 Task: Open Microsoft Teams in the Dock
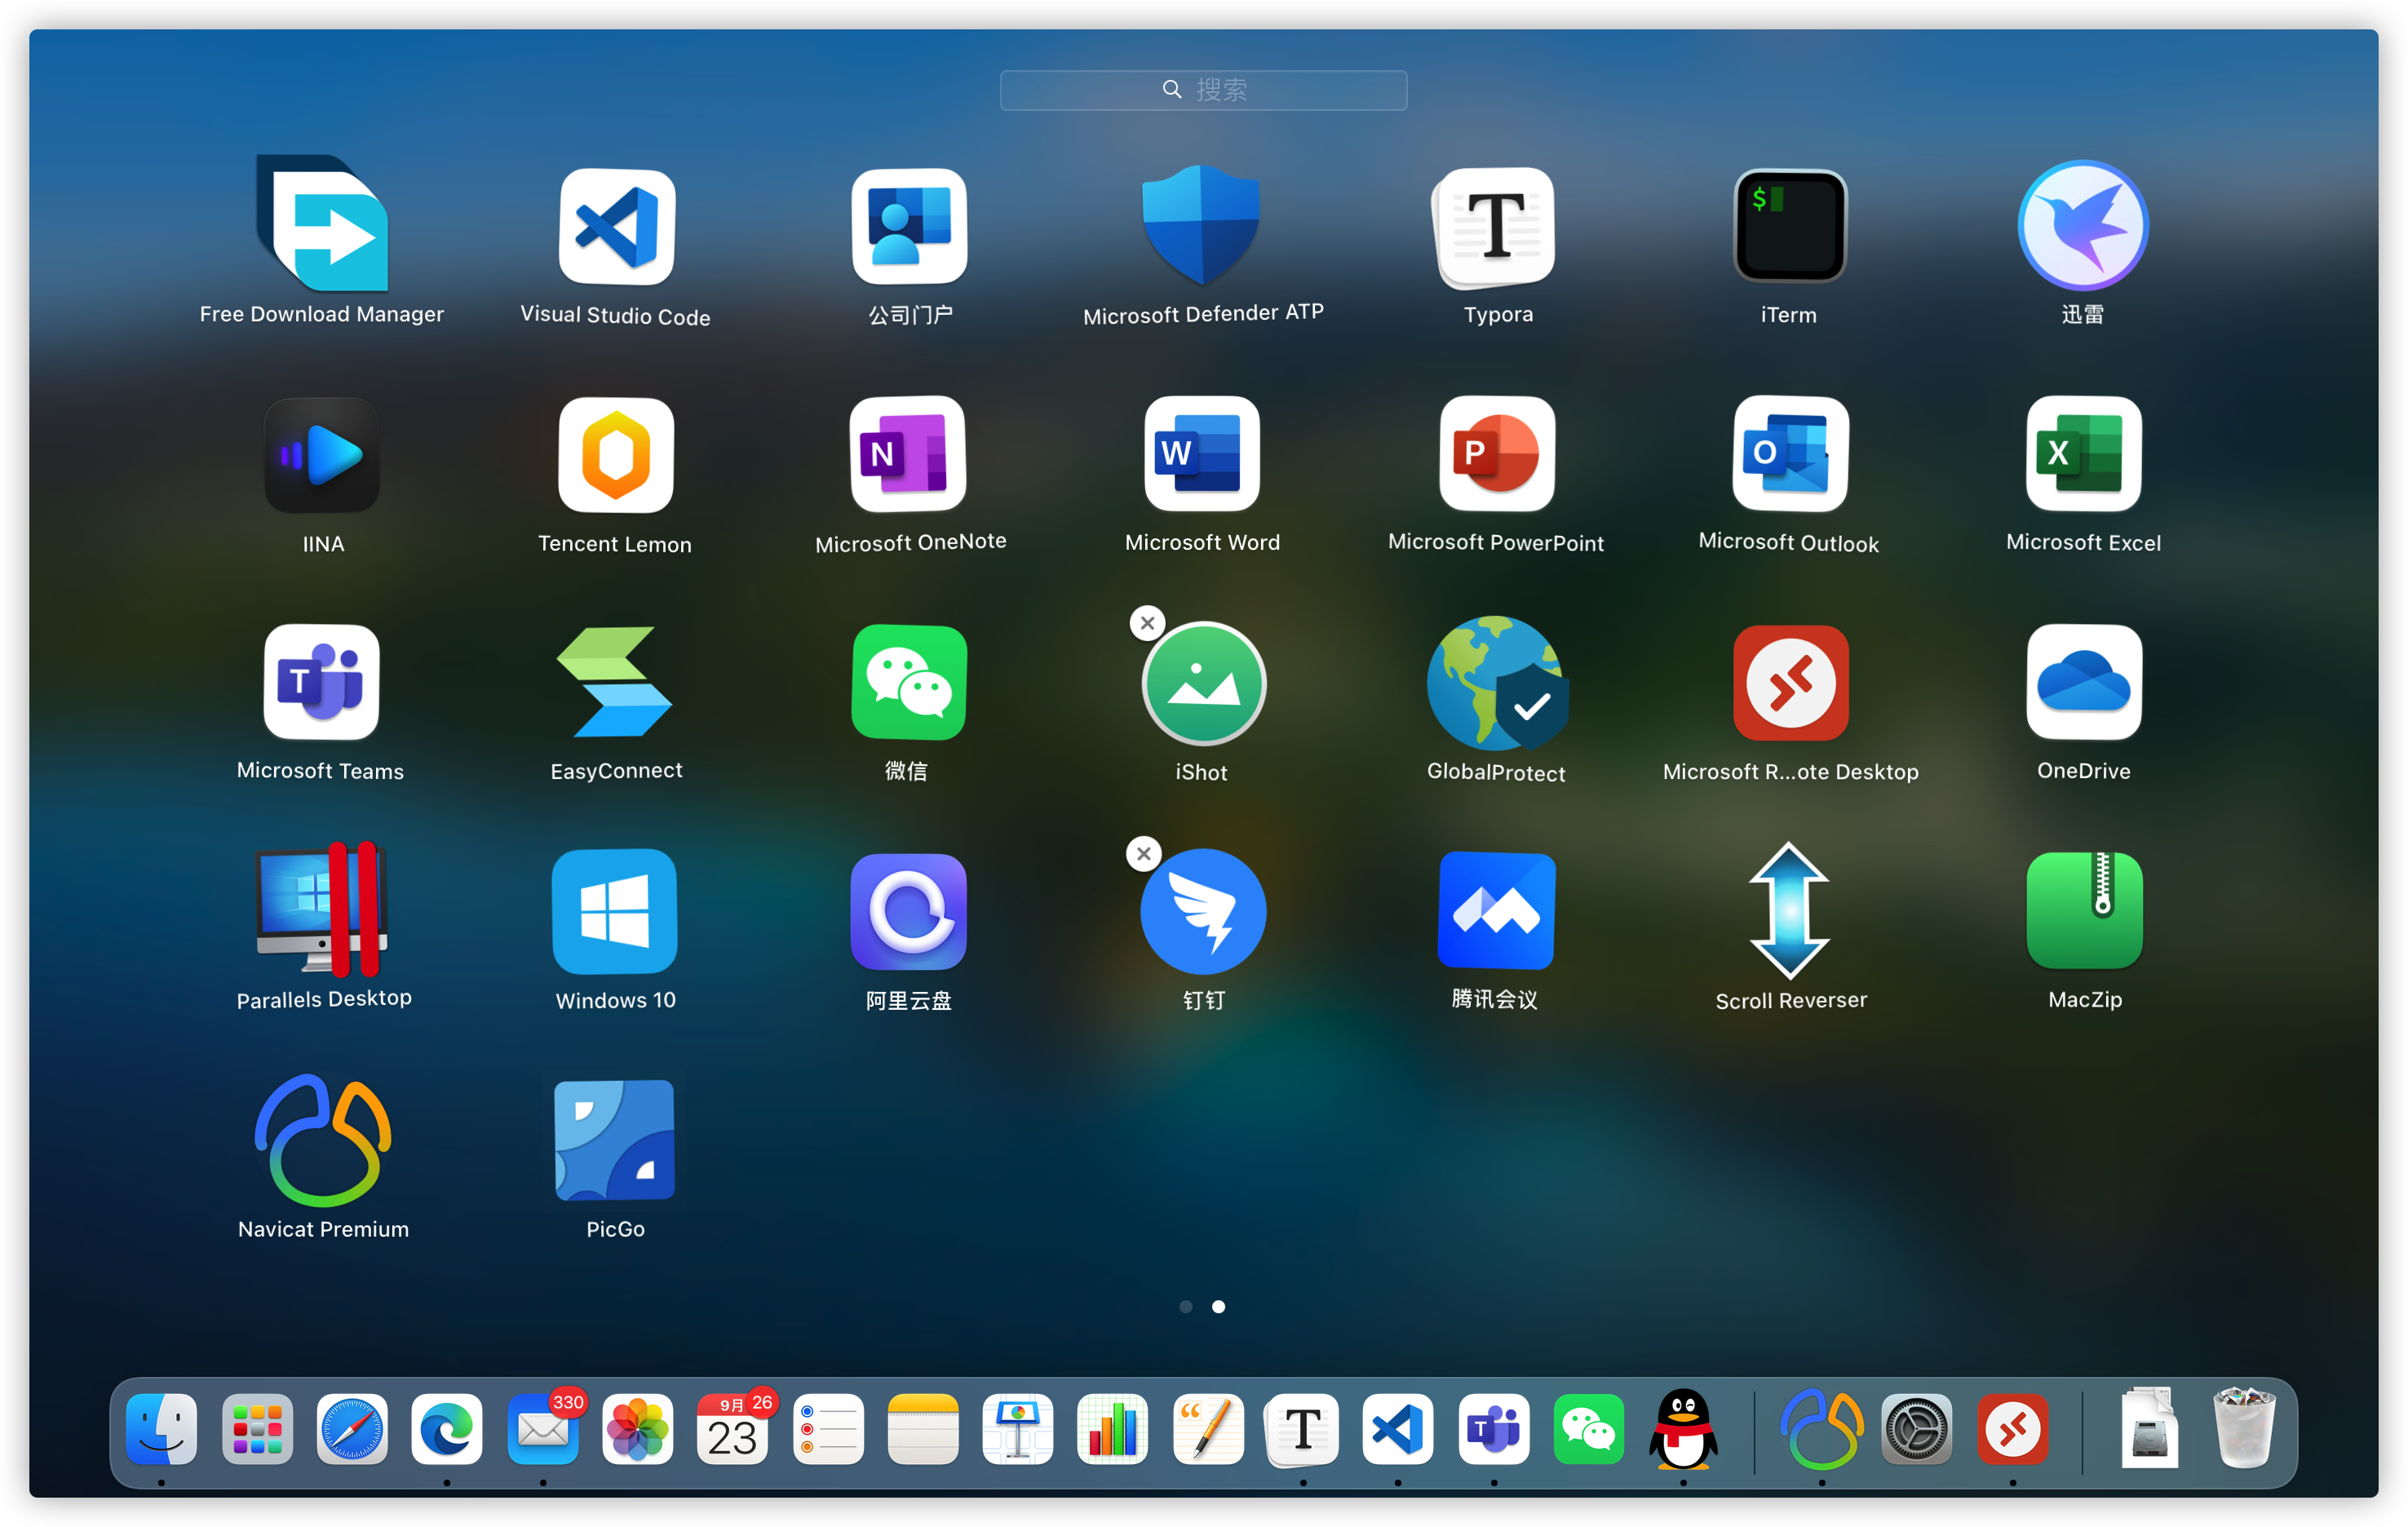[x=1494, y=1429]
